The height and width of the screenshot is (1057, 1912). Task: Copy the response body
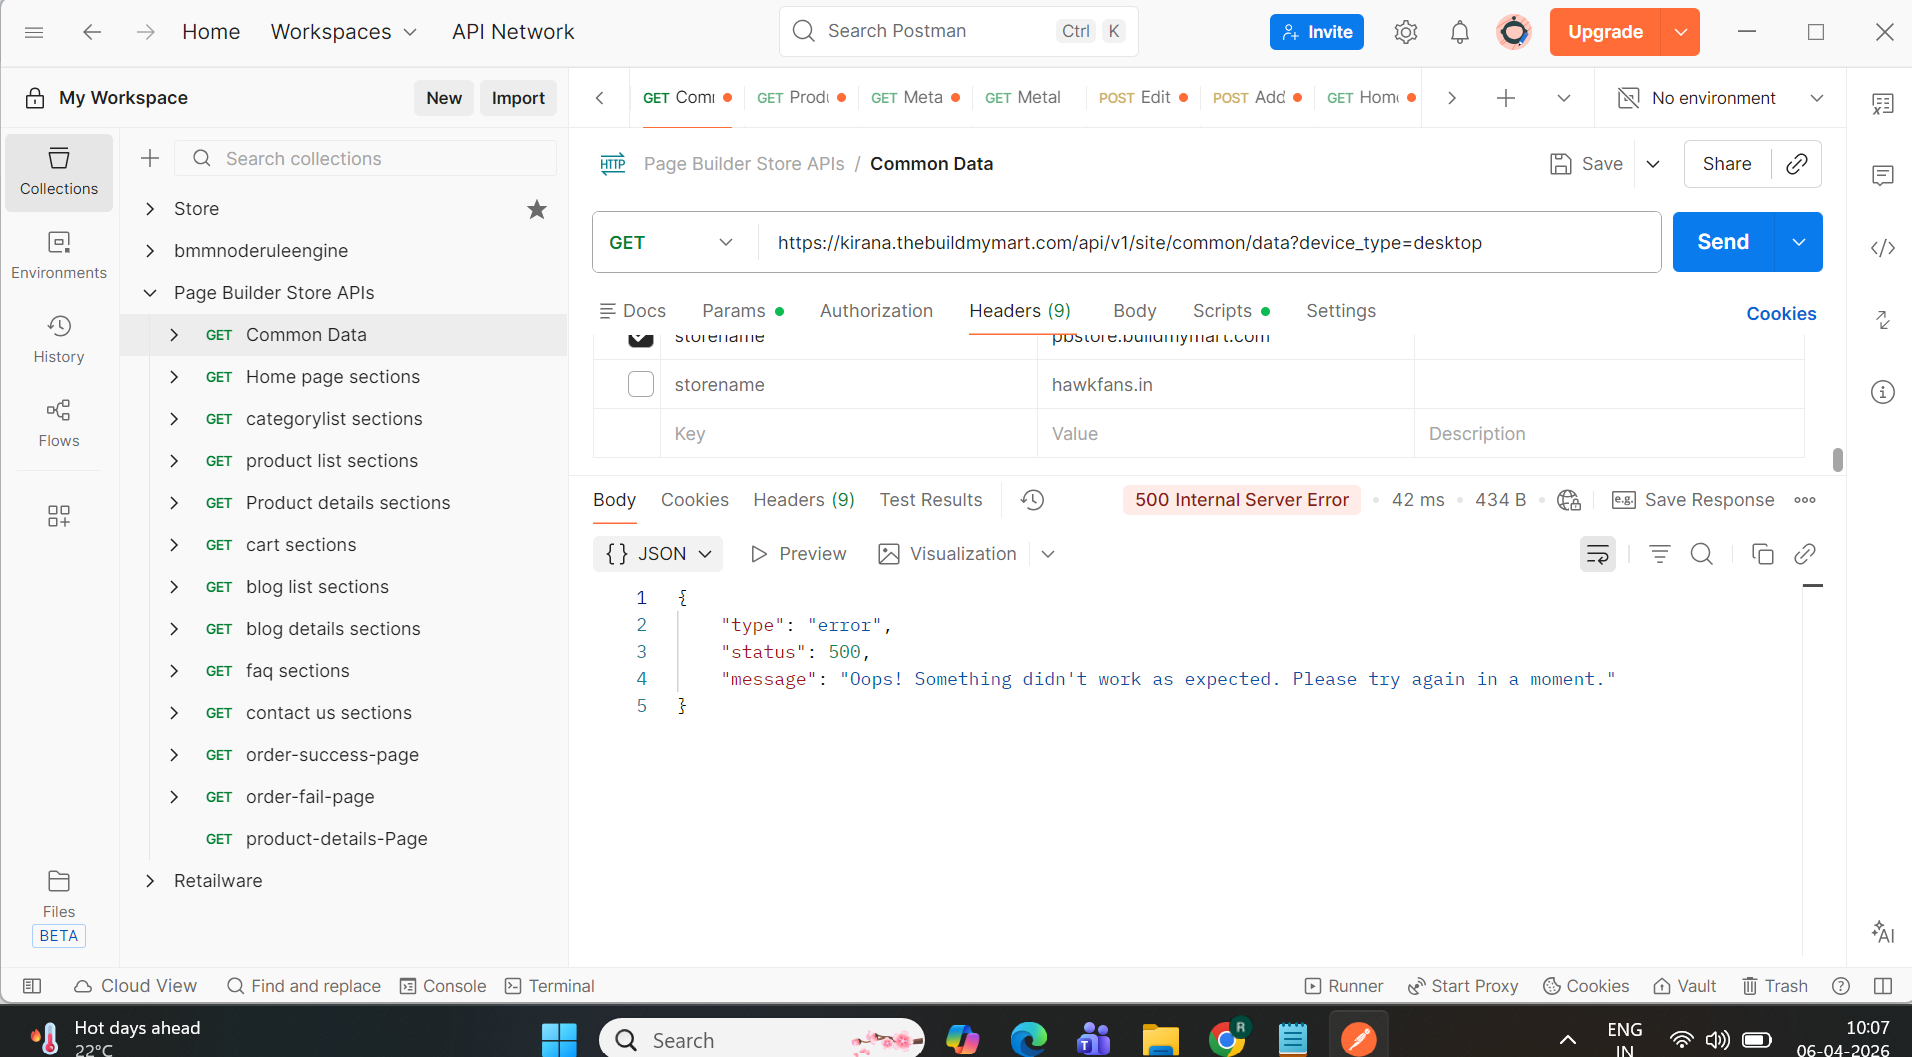coord(1763,554)
